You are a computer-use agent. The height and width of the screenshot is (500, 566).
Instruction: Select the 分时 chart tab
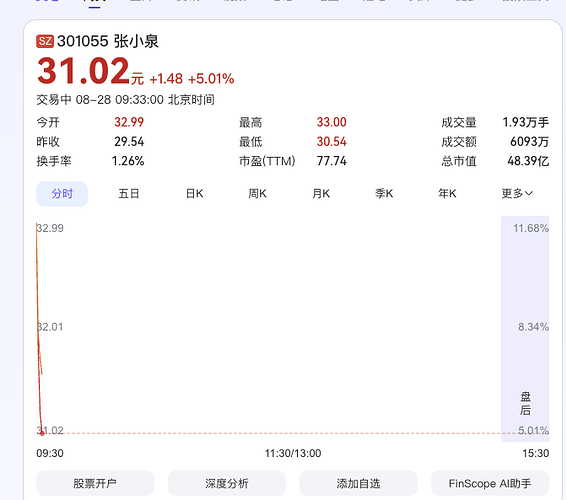(62, 194)
